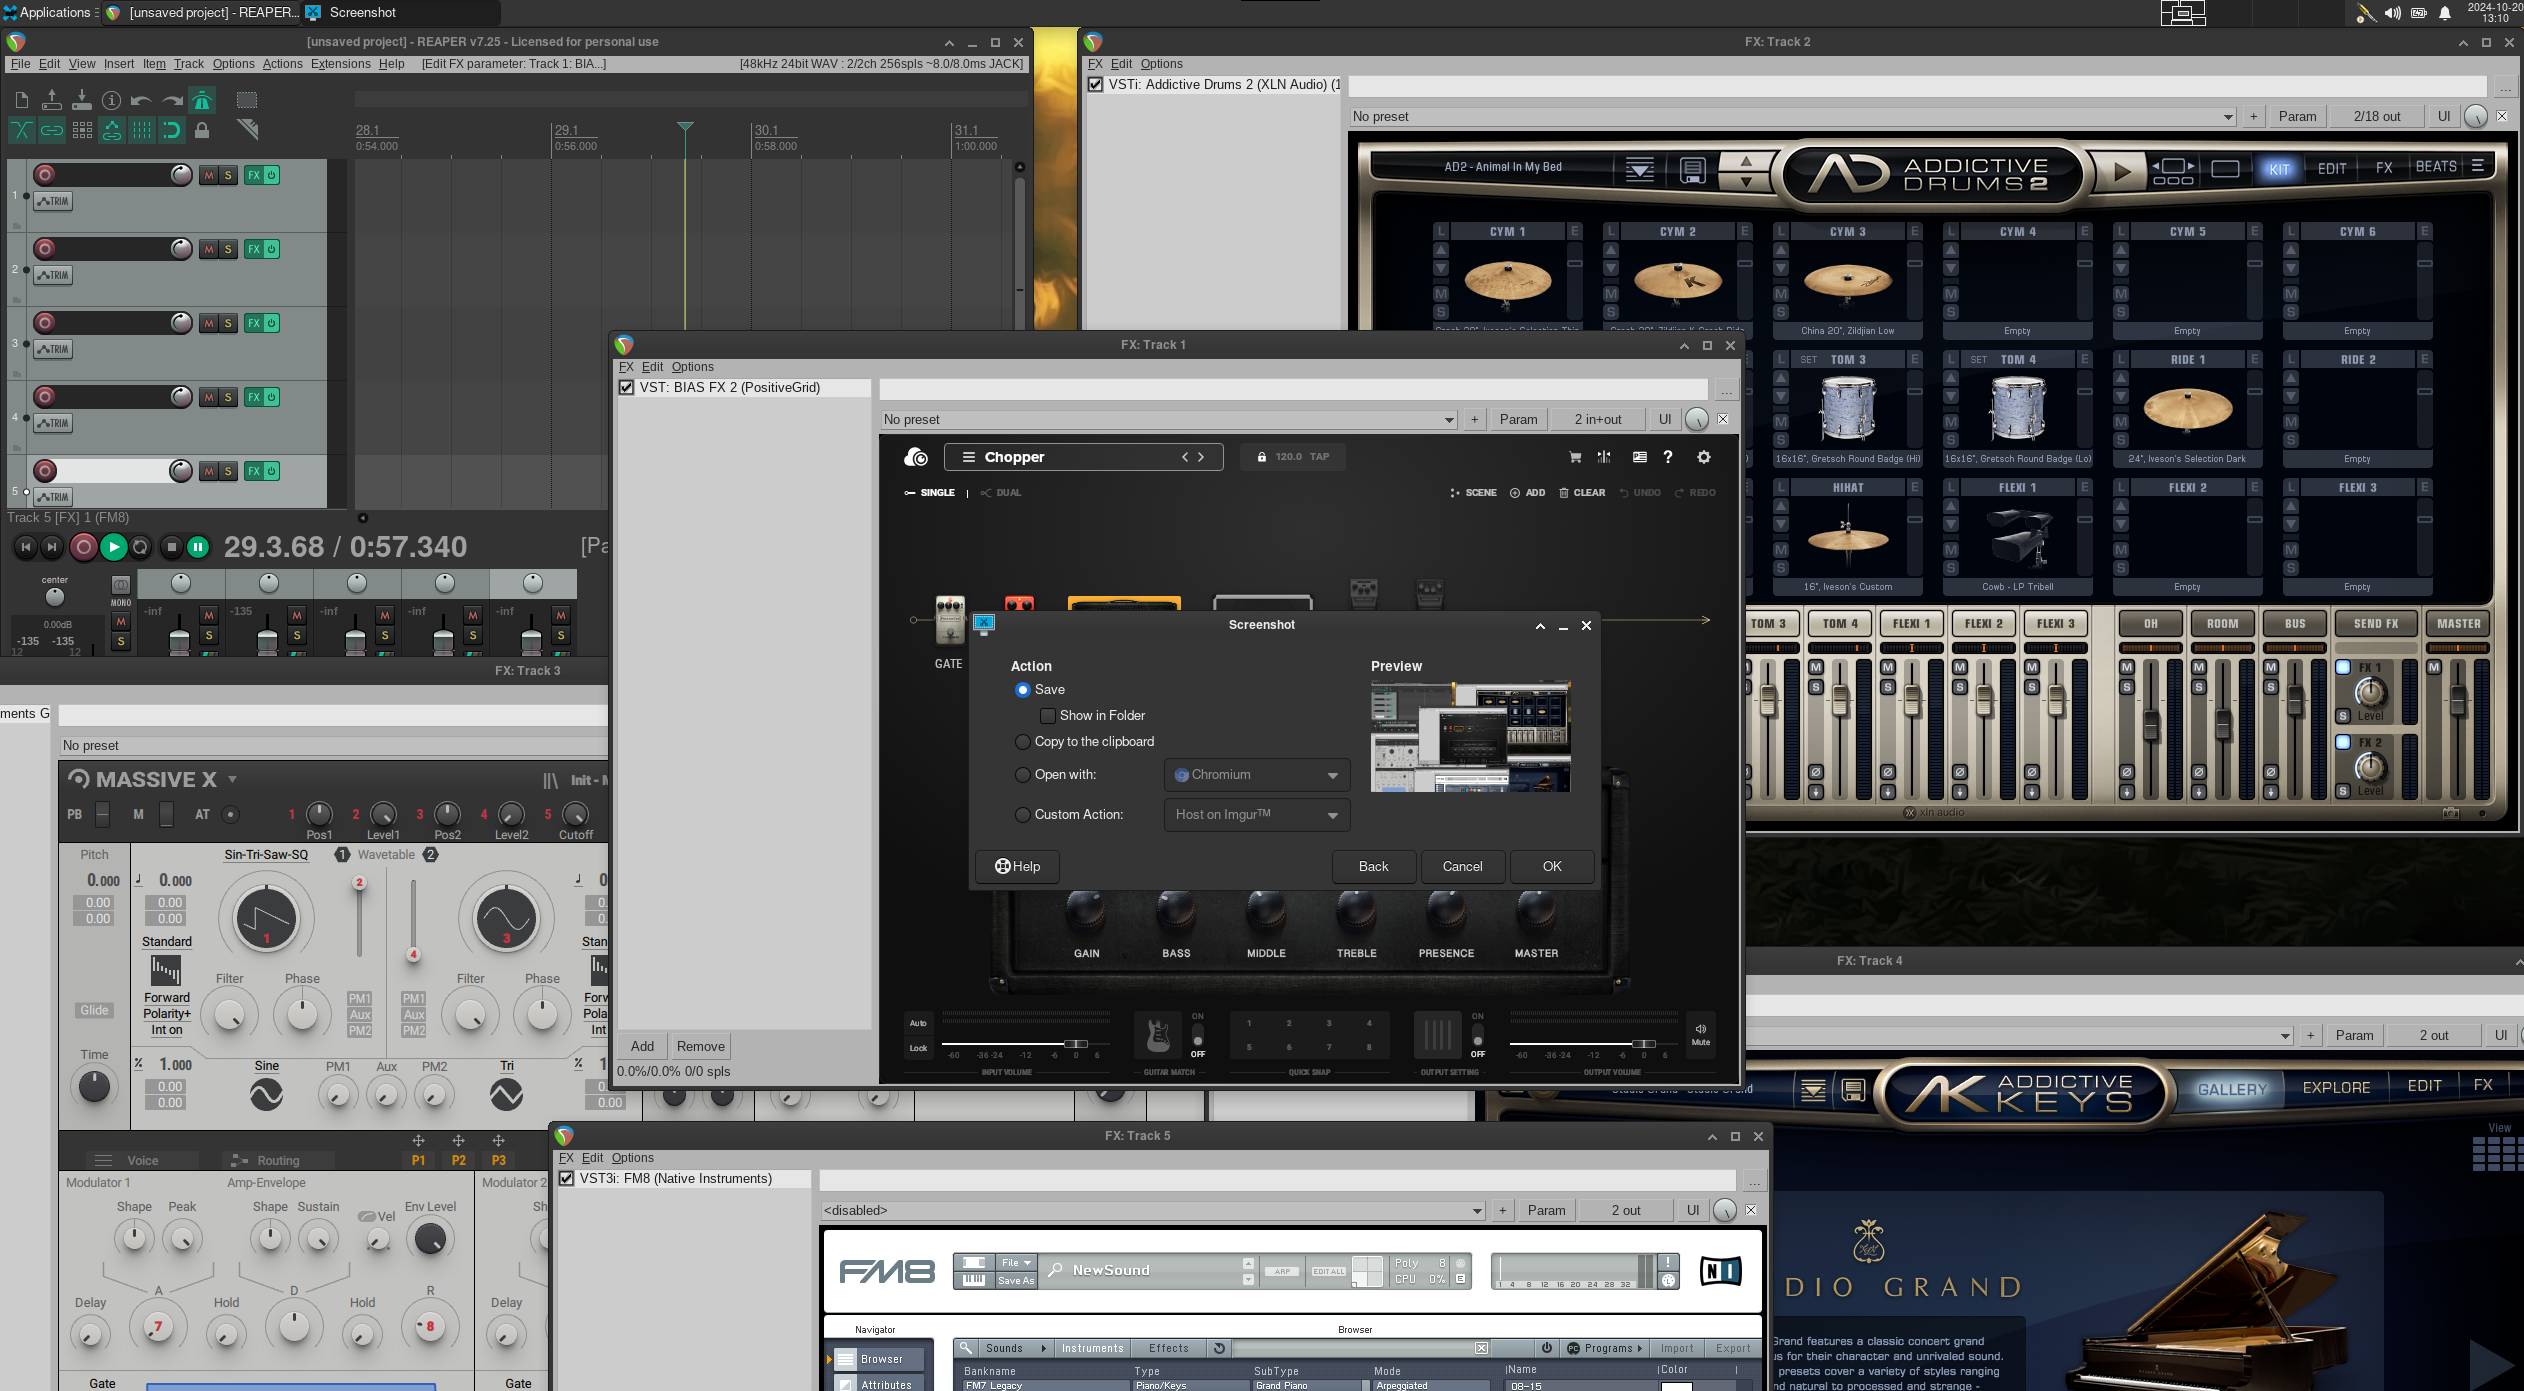Toggle item grouping link icon in REAPER toolbar
The width and height of the screenshot is (2524, 1391).
[x=52, y=130]
